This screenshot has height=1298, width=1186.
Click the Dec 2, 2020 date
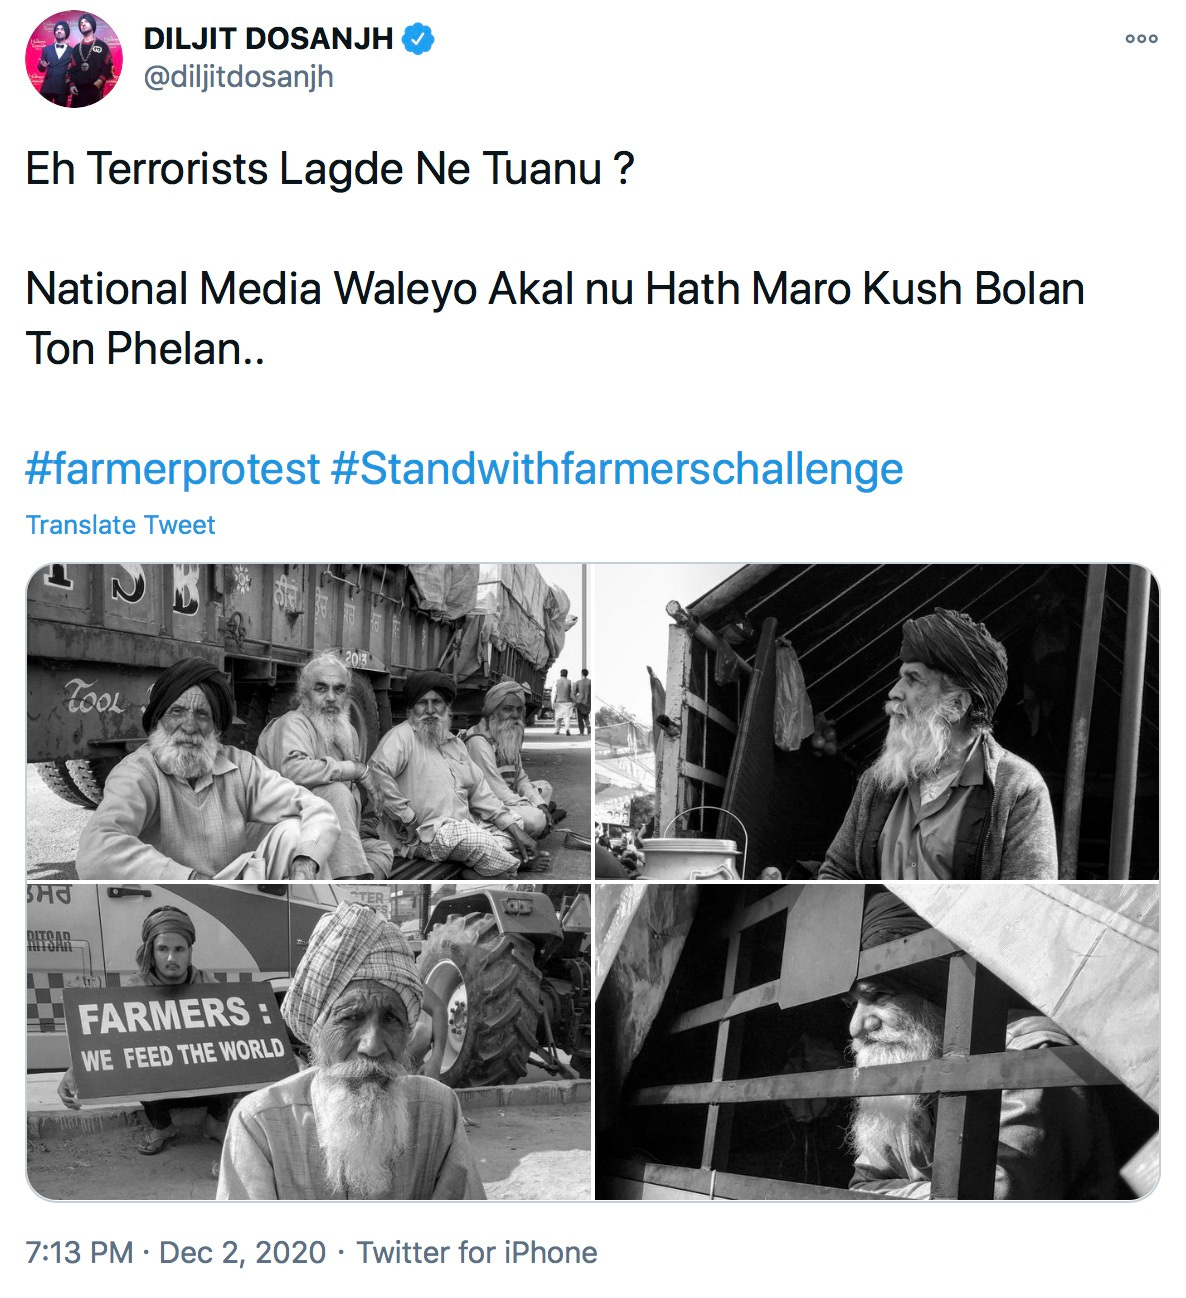tap(243, 1252)
